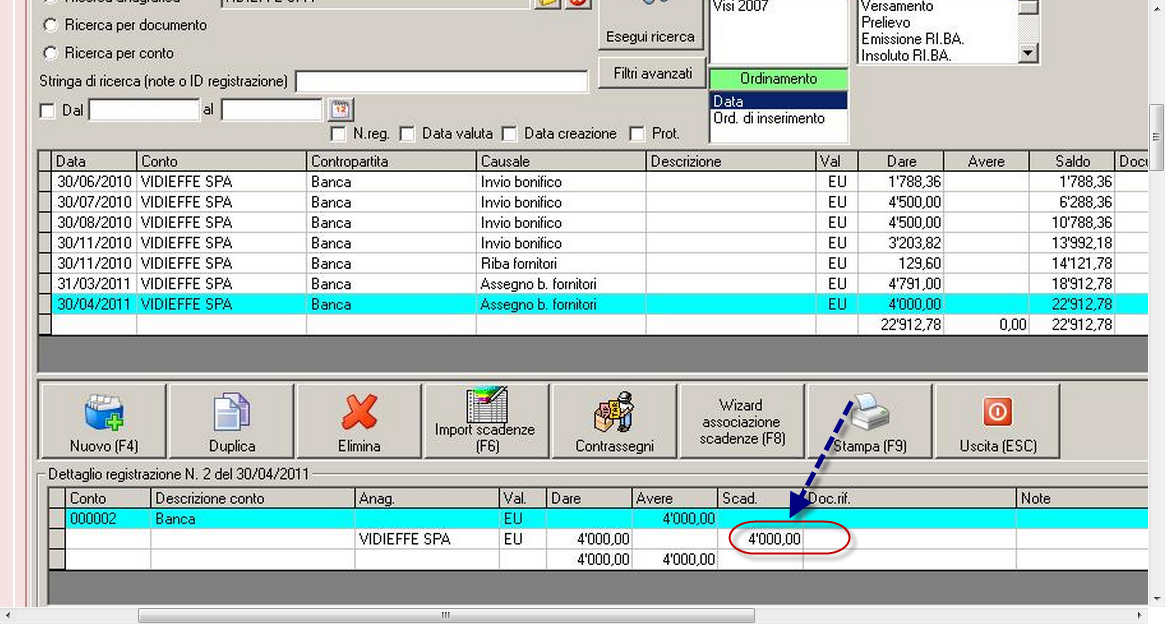Click Uscita (ESC) exit button
The image size is (1165, 624).
pyautogui.click(x=997, y=420)
